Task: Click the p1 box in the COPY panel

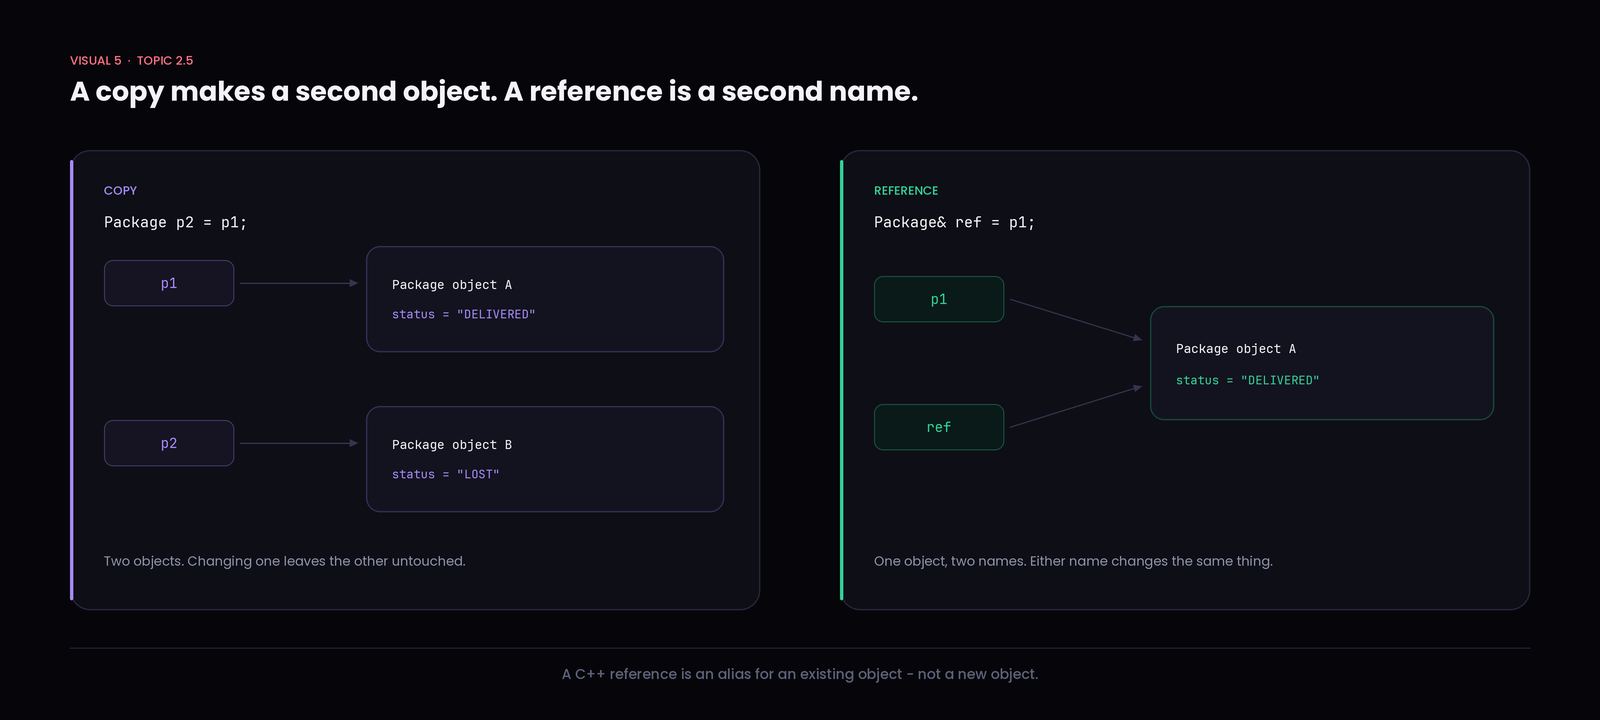Action: pos(169,283)
